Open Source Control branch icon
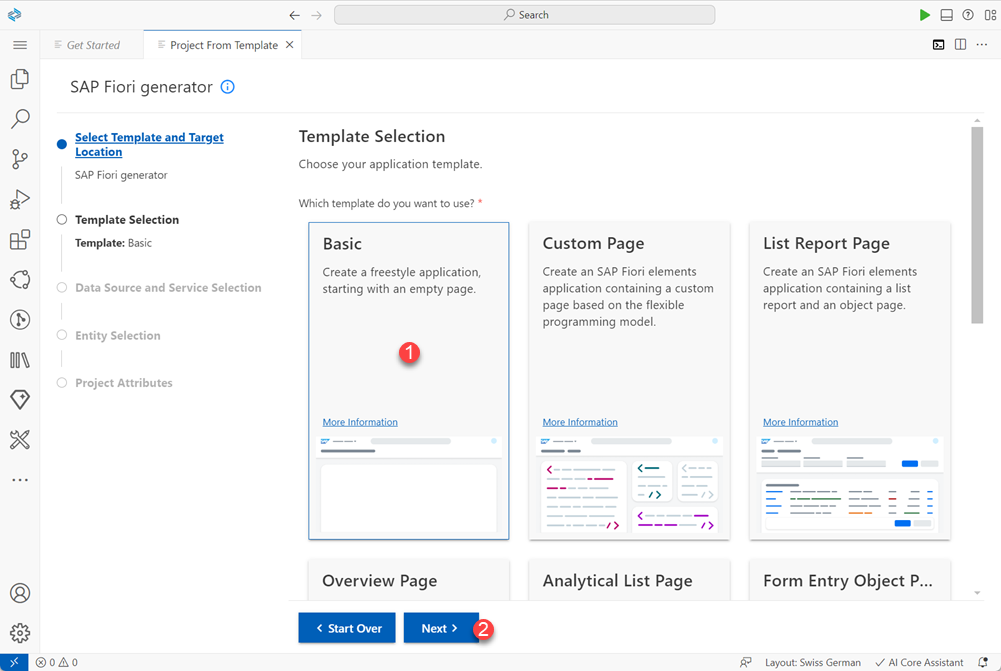 pyautogui.click(x=20, y=159)
